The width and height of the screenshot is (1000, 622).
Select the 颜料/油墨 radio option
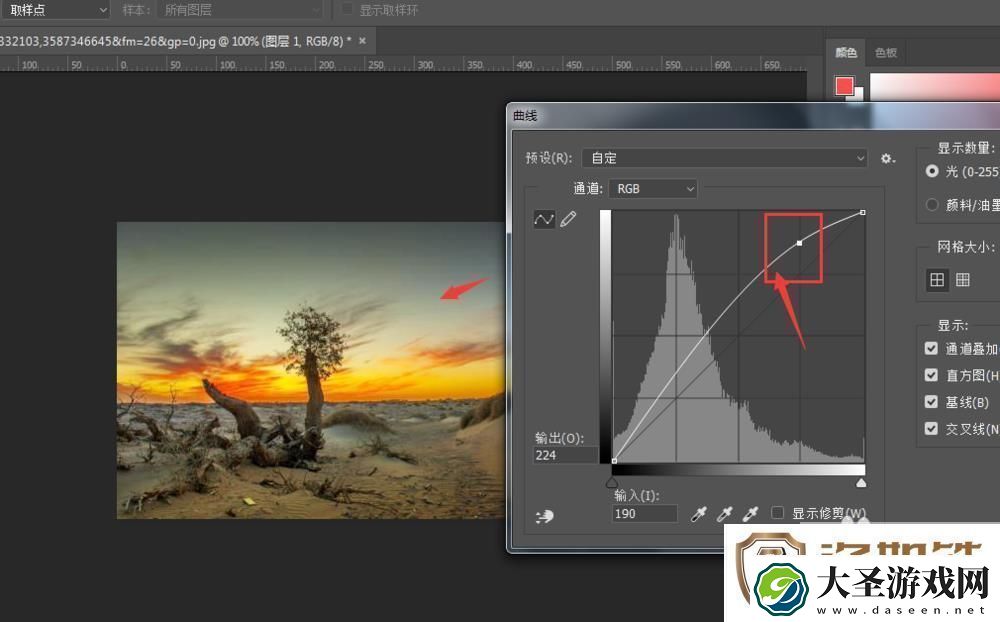point(932,205)
